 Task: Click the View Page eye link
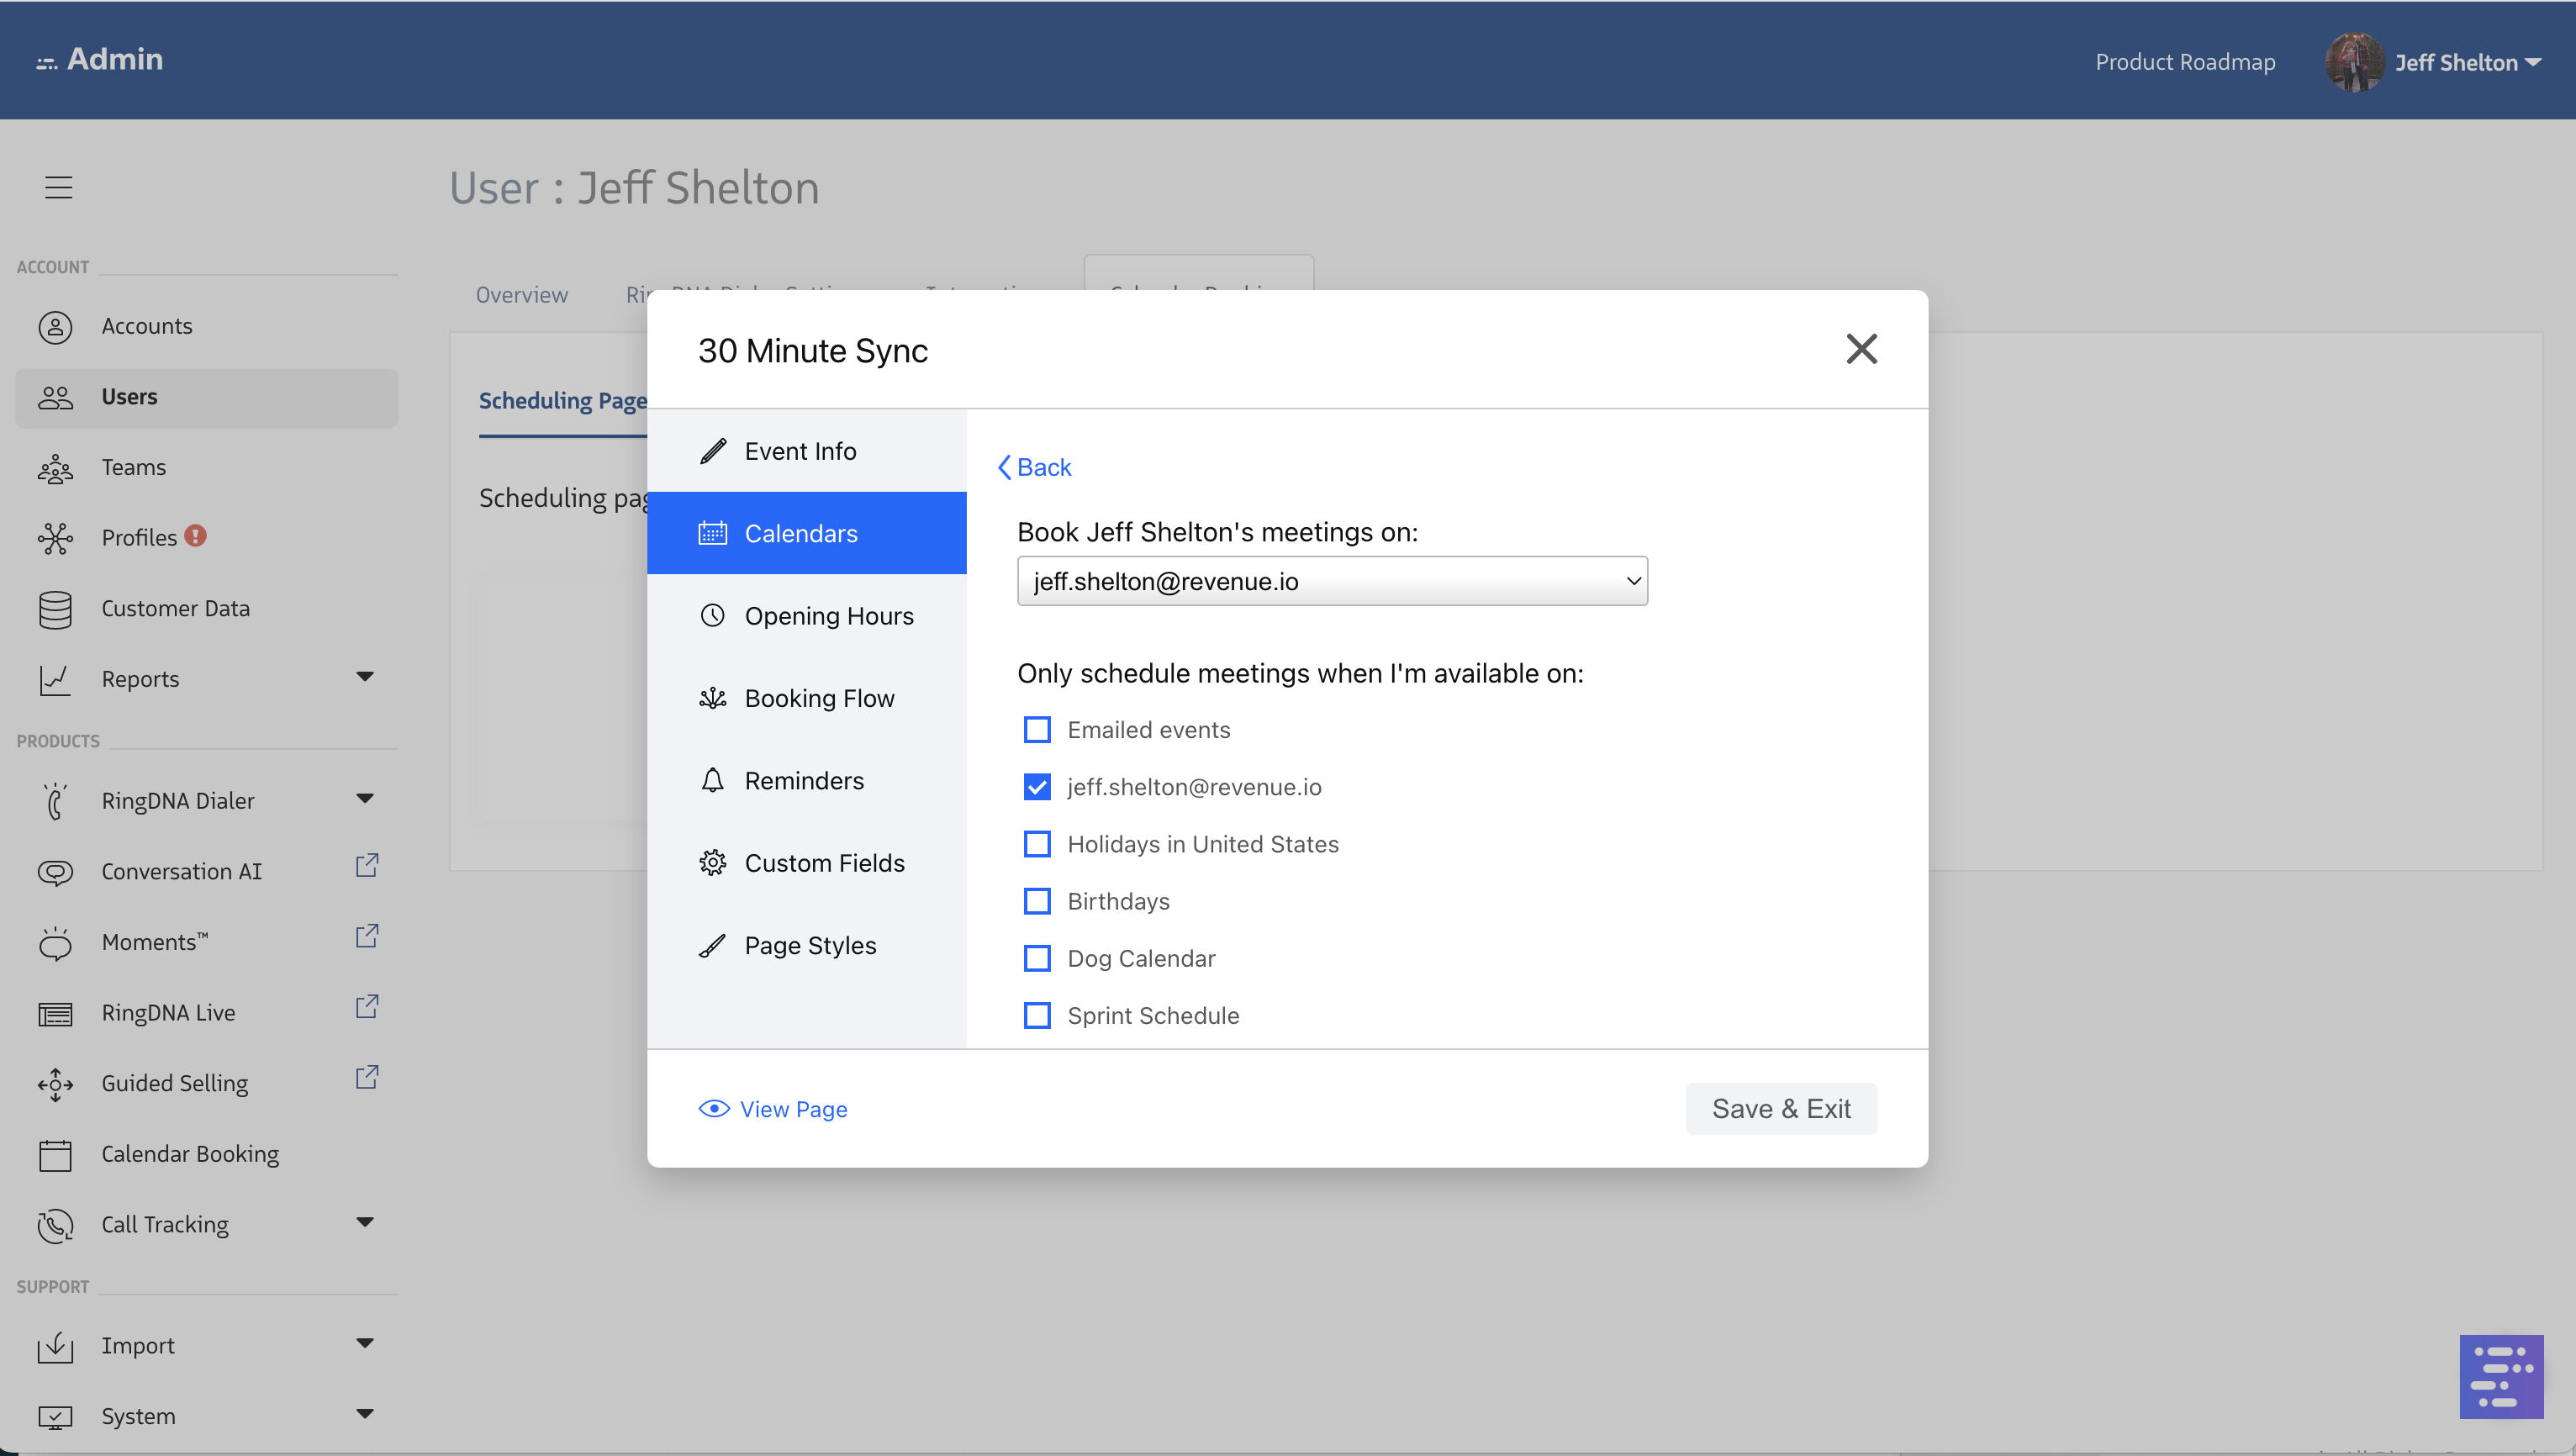(773, 1109)
